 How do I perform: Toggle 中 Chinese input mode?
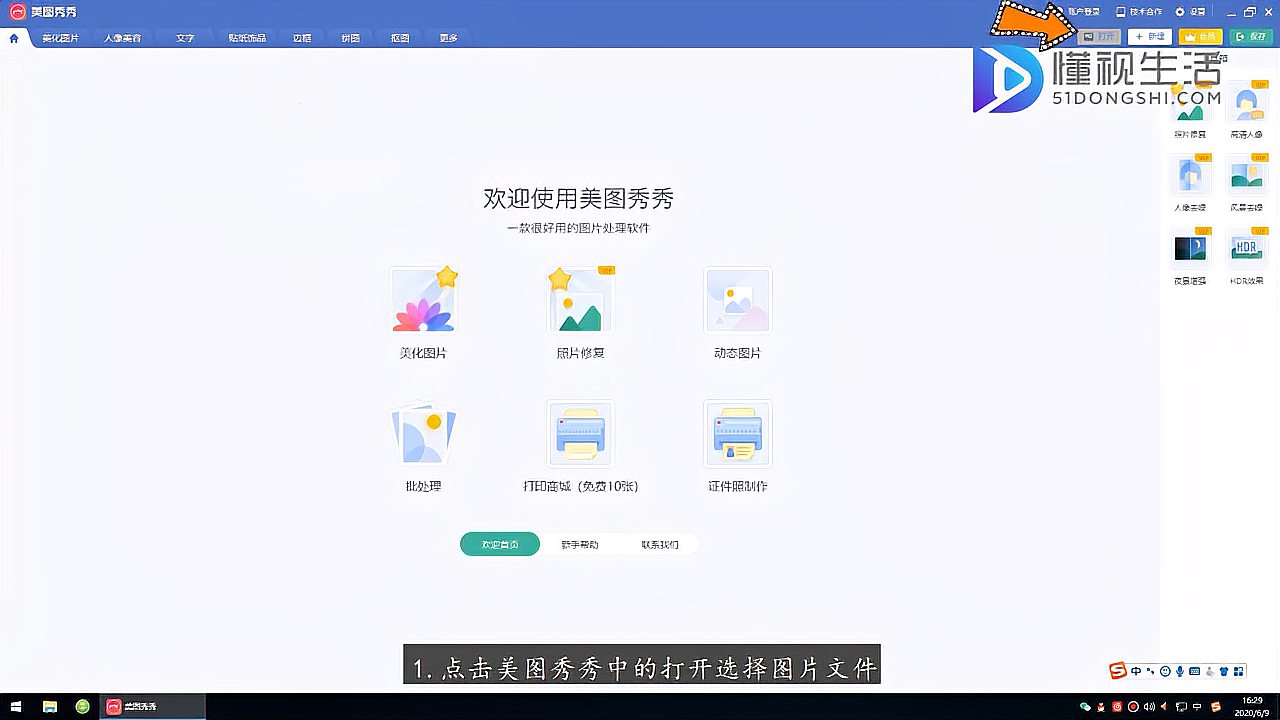1136,671
